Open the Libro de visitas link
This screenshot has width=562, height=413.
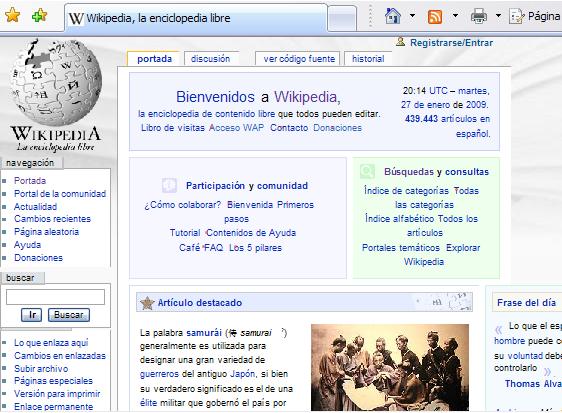(x=173, y=128)
